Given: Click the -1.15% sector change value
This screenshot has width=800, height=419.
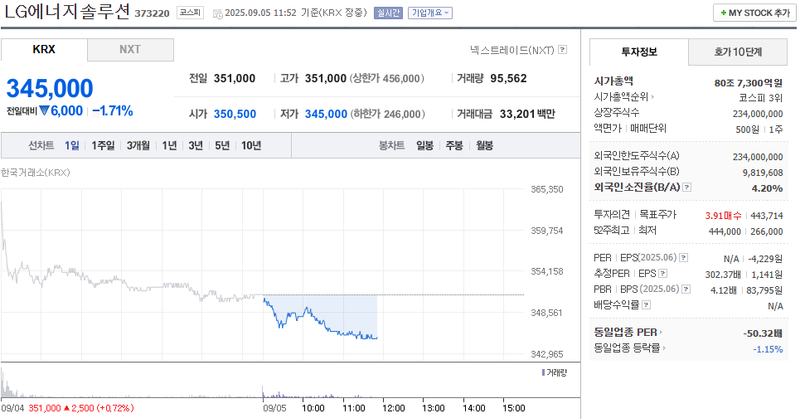Looking at the screenshot, I should 768,349.
